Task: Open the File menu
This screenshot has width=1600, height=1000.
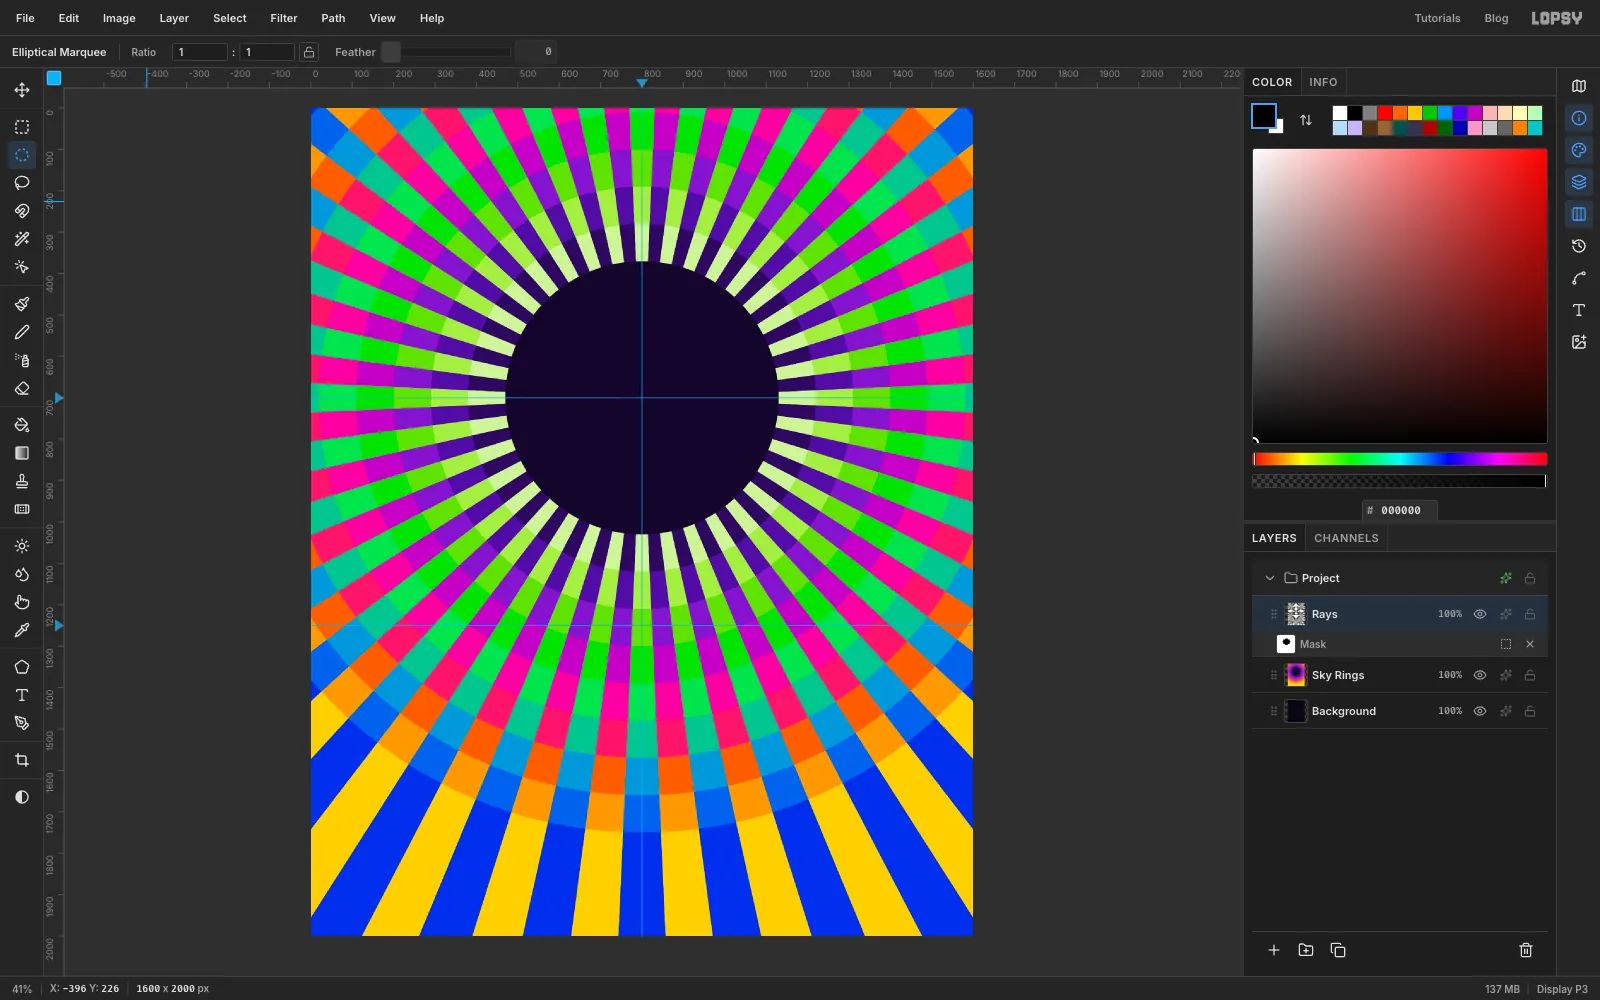Action: coord(25,18)
